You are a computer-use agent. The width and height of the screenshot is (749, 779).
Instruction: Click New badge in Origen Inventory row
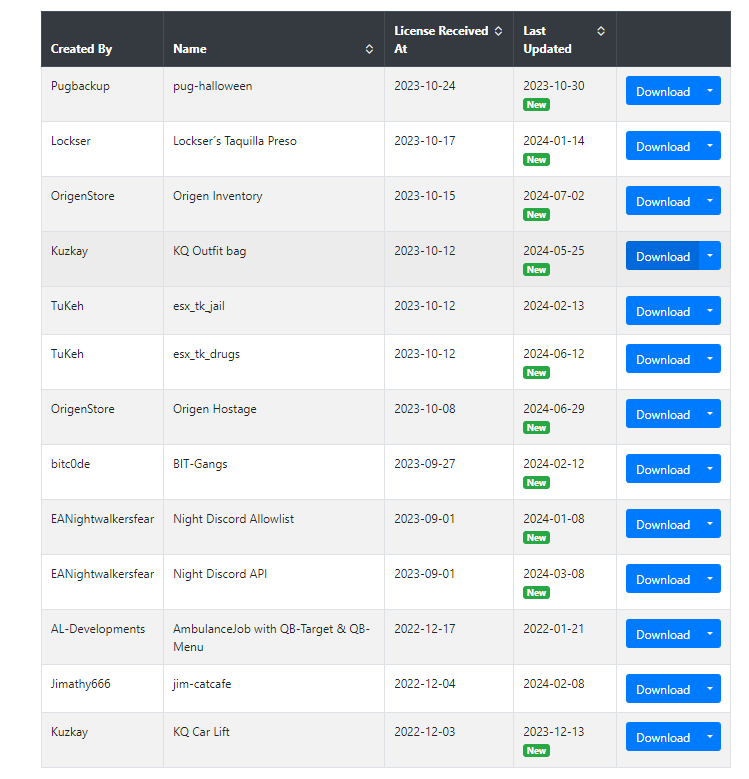(536, 215)
